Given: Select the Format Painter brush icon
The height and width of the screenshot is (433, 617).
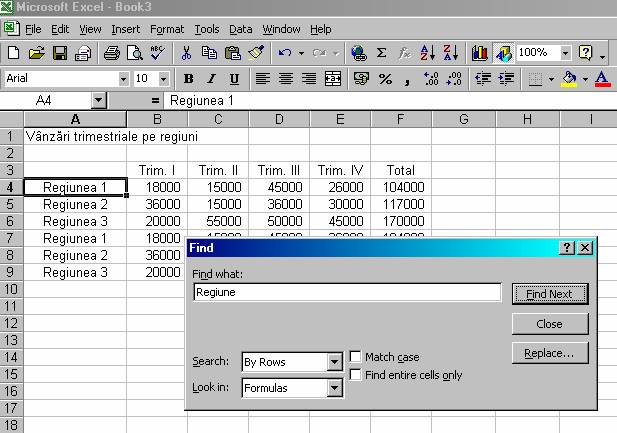Looking at the screenshot, I should click(x=256, y=53).
